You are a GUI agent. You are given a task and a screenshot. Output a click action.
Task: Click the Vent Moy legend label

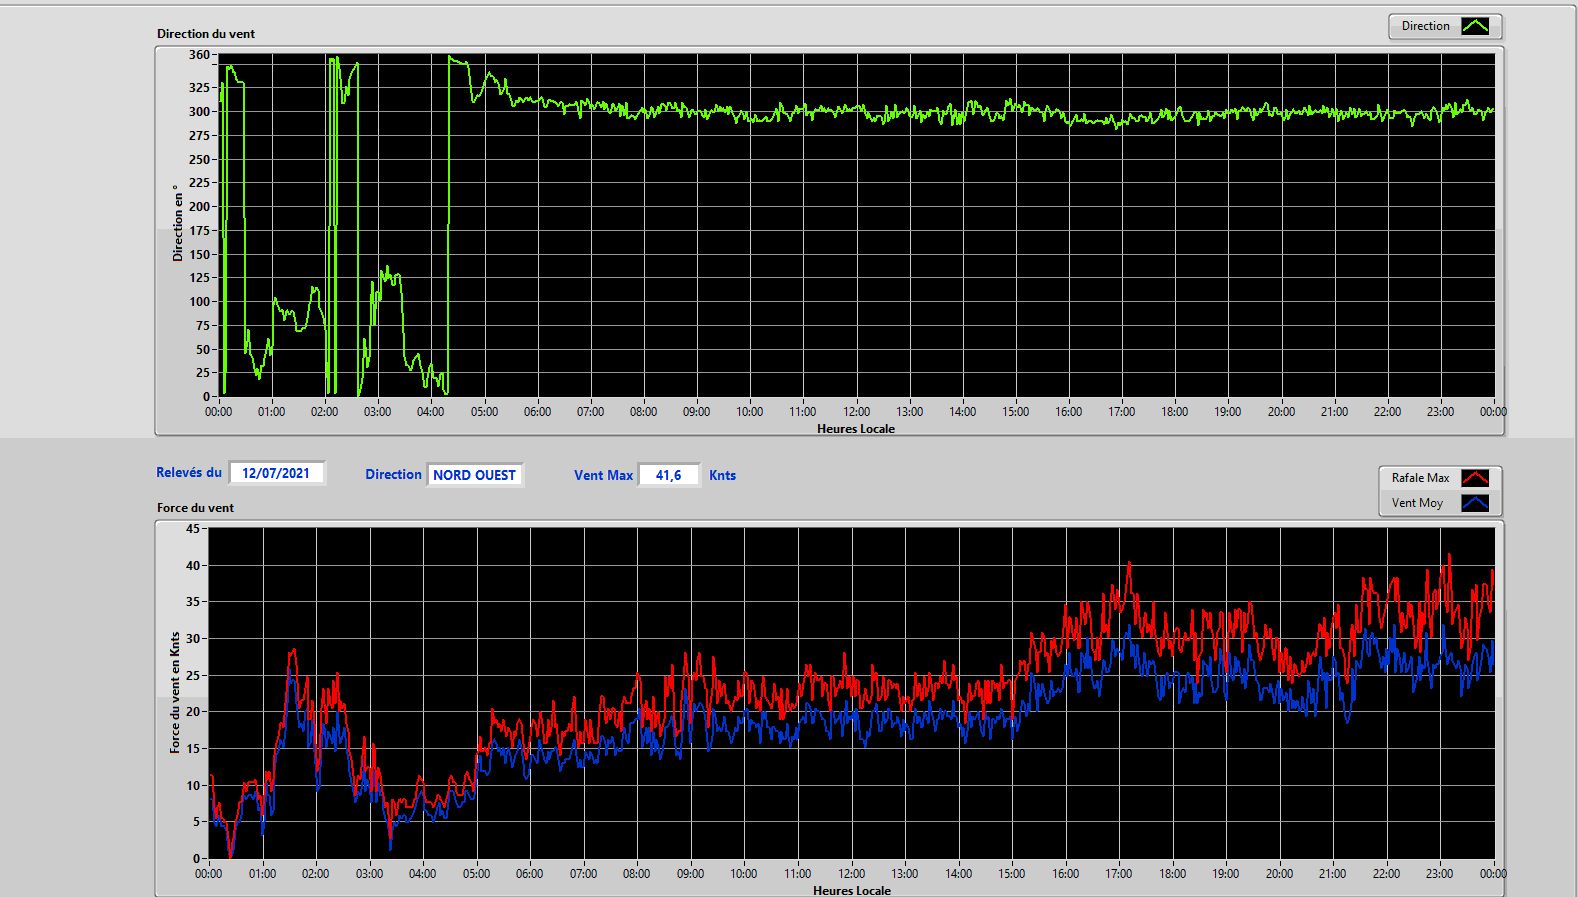(x=1417, y=503)
